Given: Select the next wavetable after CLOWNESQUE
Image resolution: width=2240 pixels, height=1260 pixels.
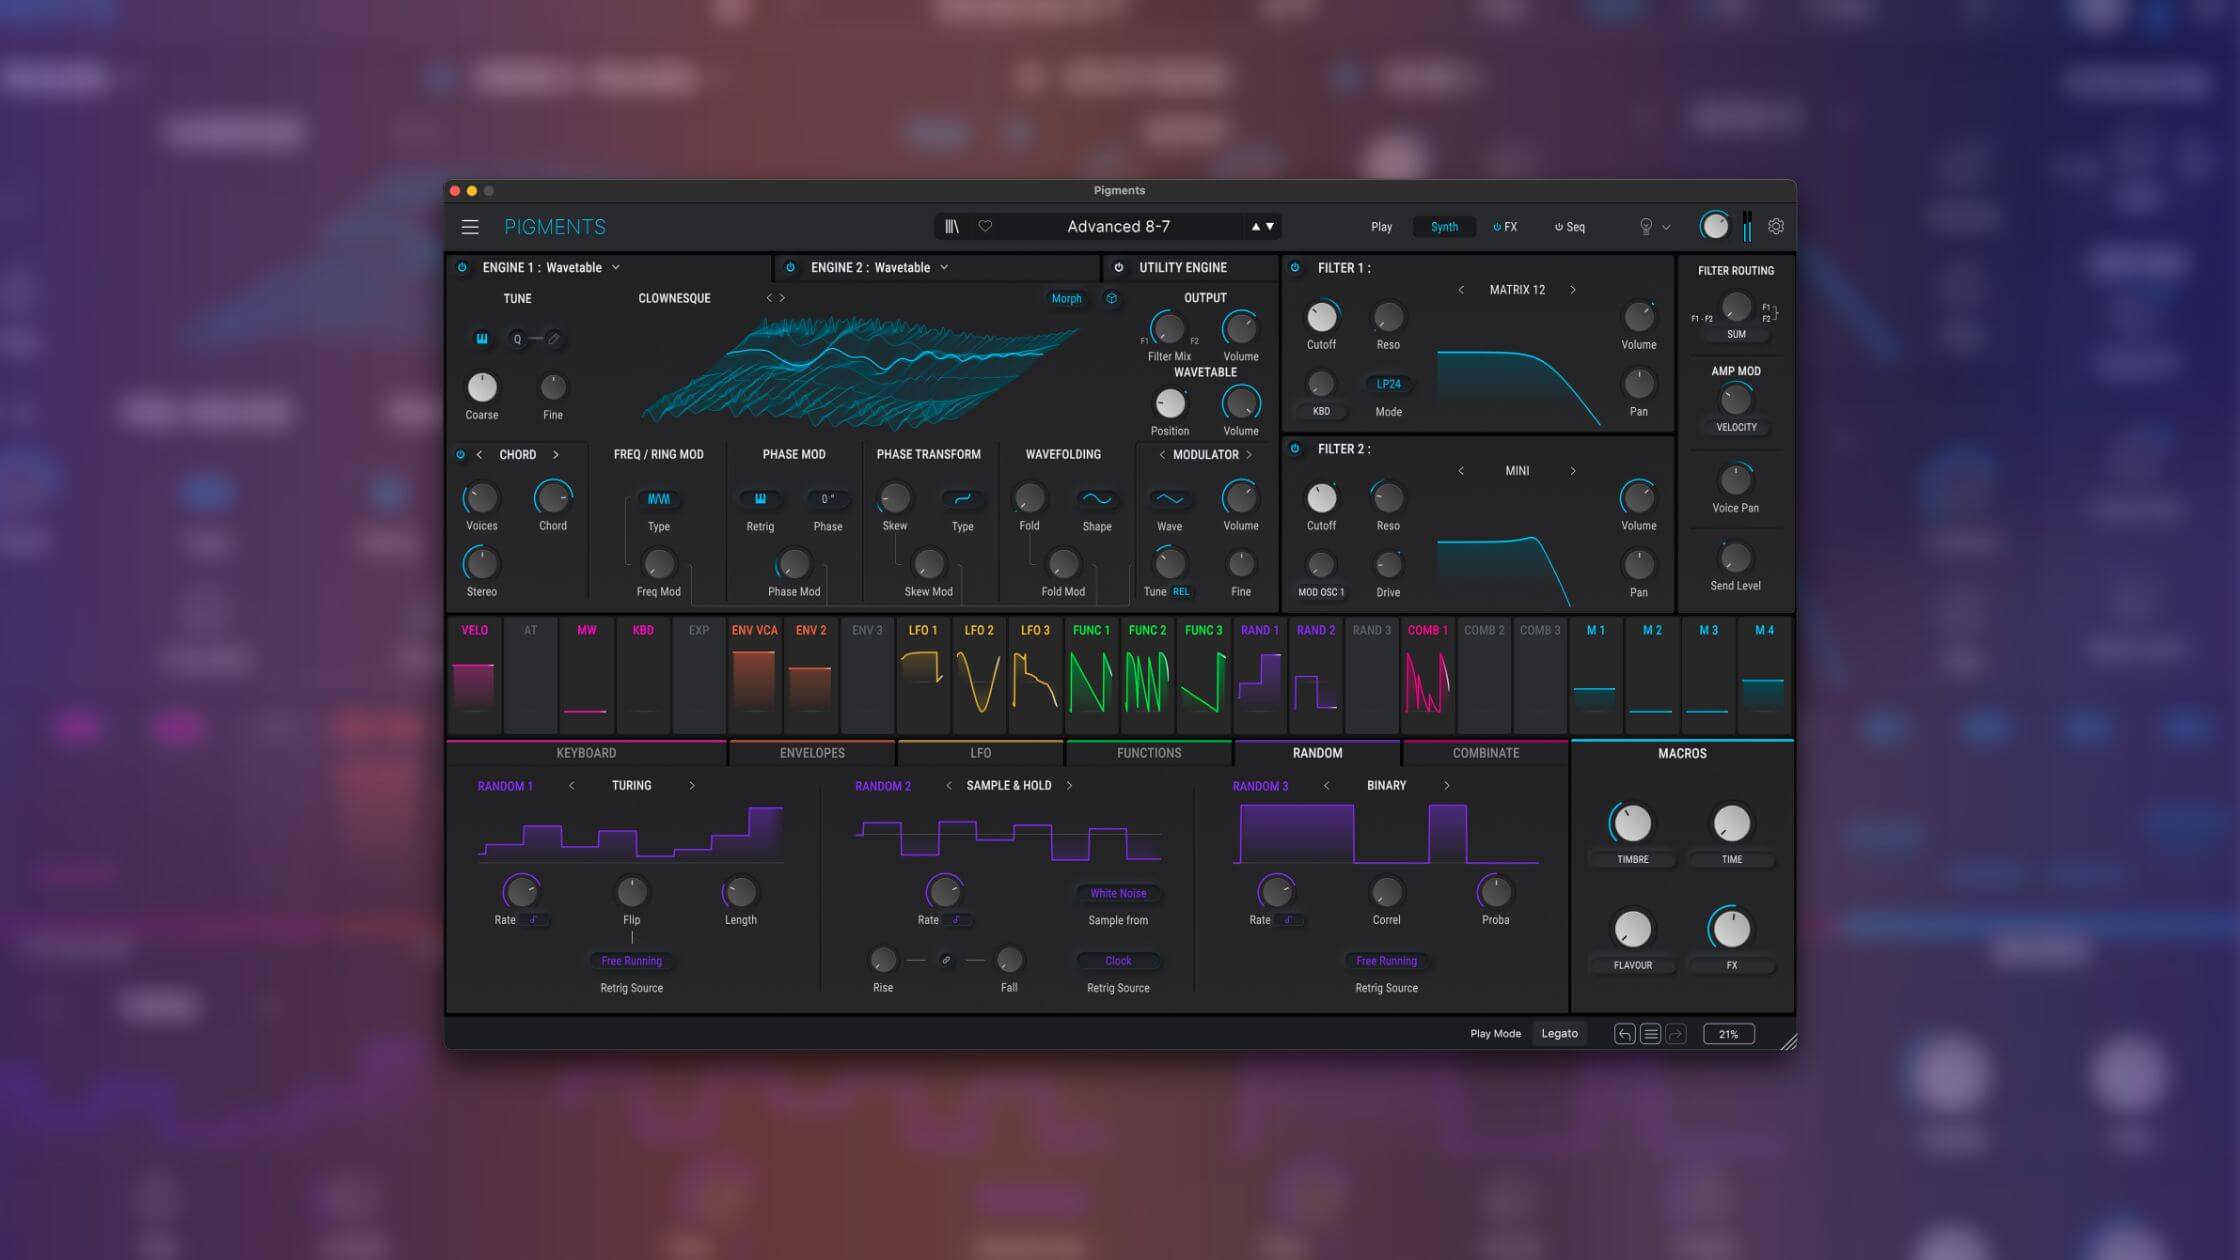Looking at the screenshot, I should coord(782,298).
